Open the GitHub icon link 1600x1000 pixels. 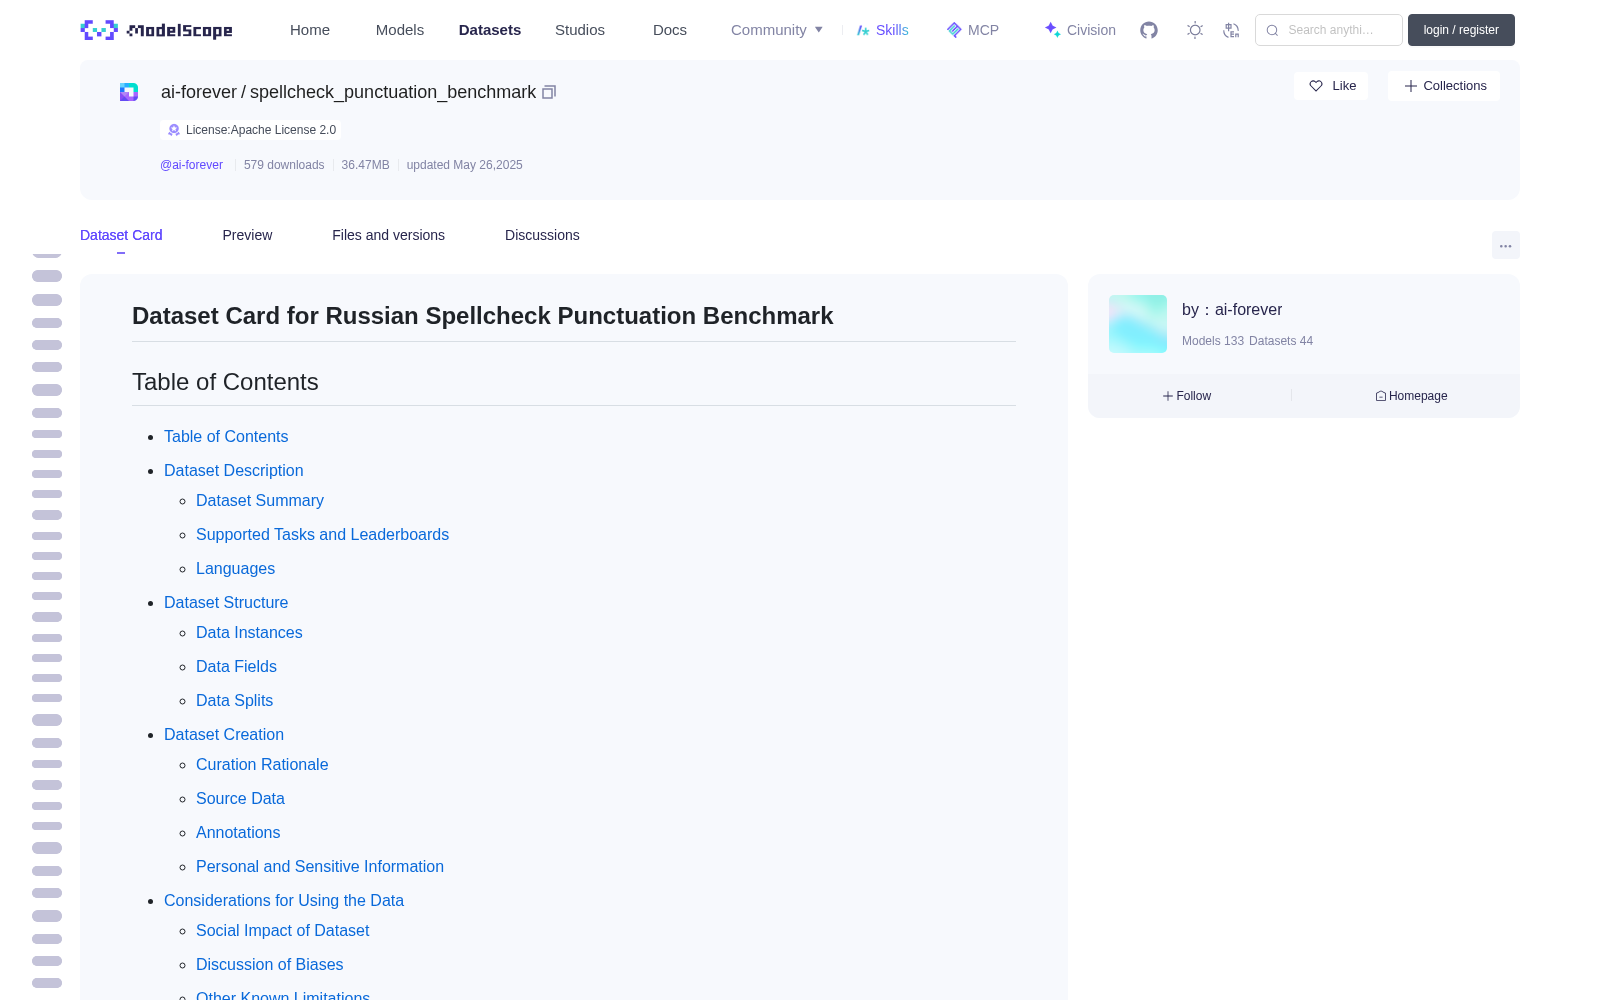[x=1149, y=30]
